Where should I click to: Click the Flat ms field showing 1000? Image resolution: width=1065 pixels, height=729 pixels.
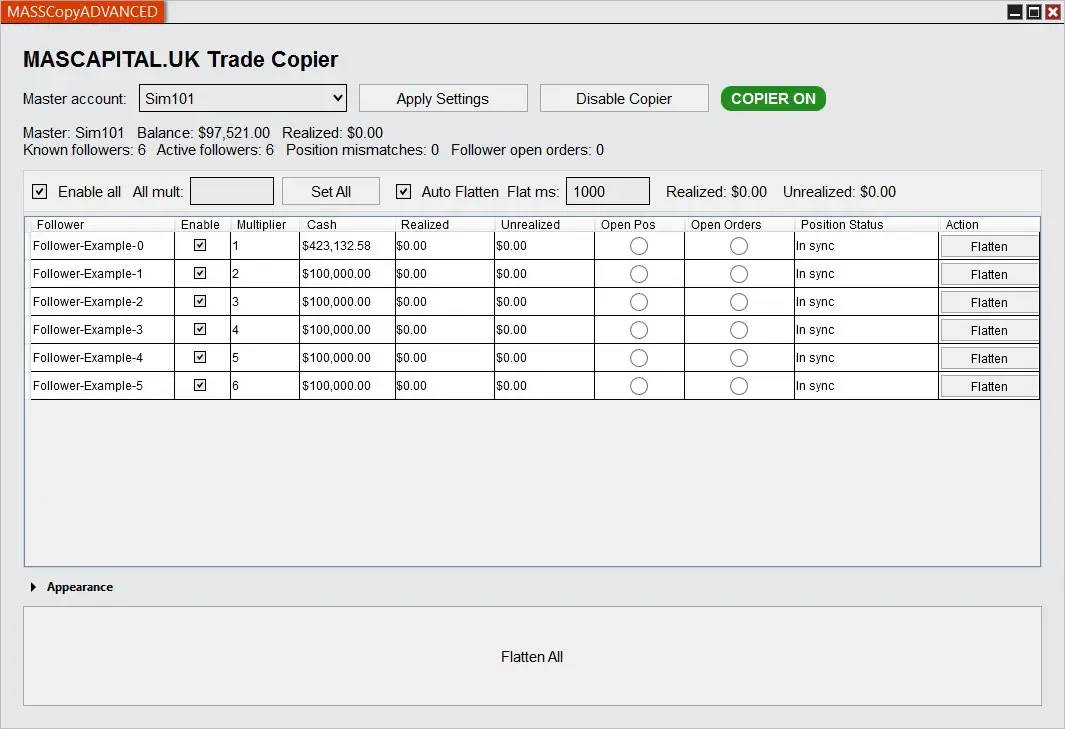click(x=608, y=192)
